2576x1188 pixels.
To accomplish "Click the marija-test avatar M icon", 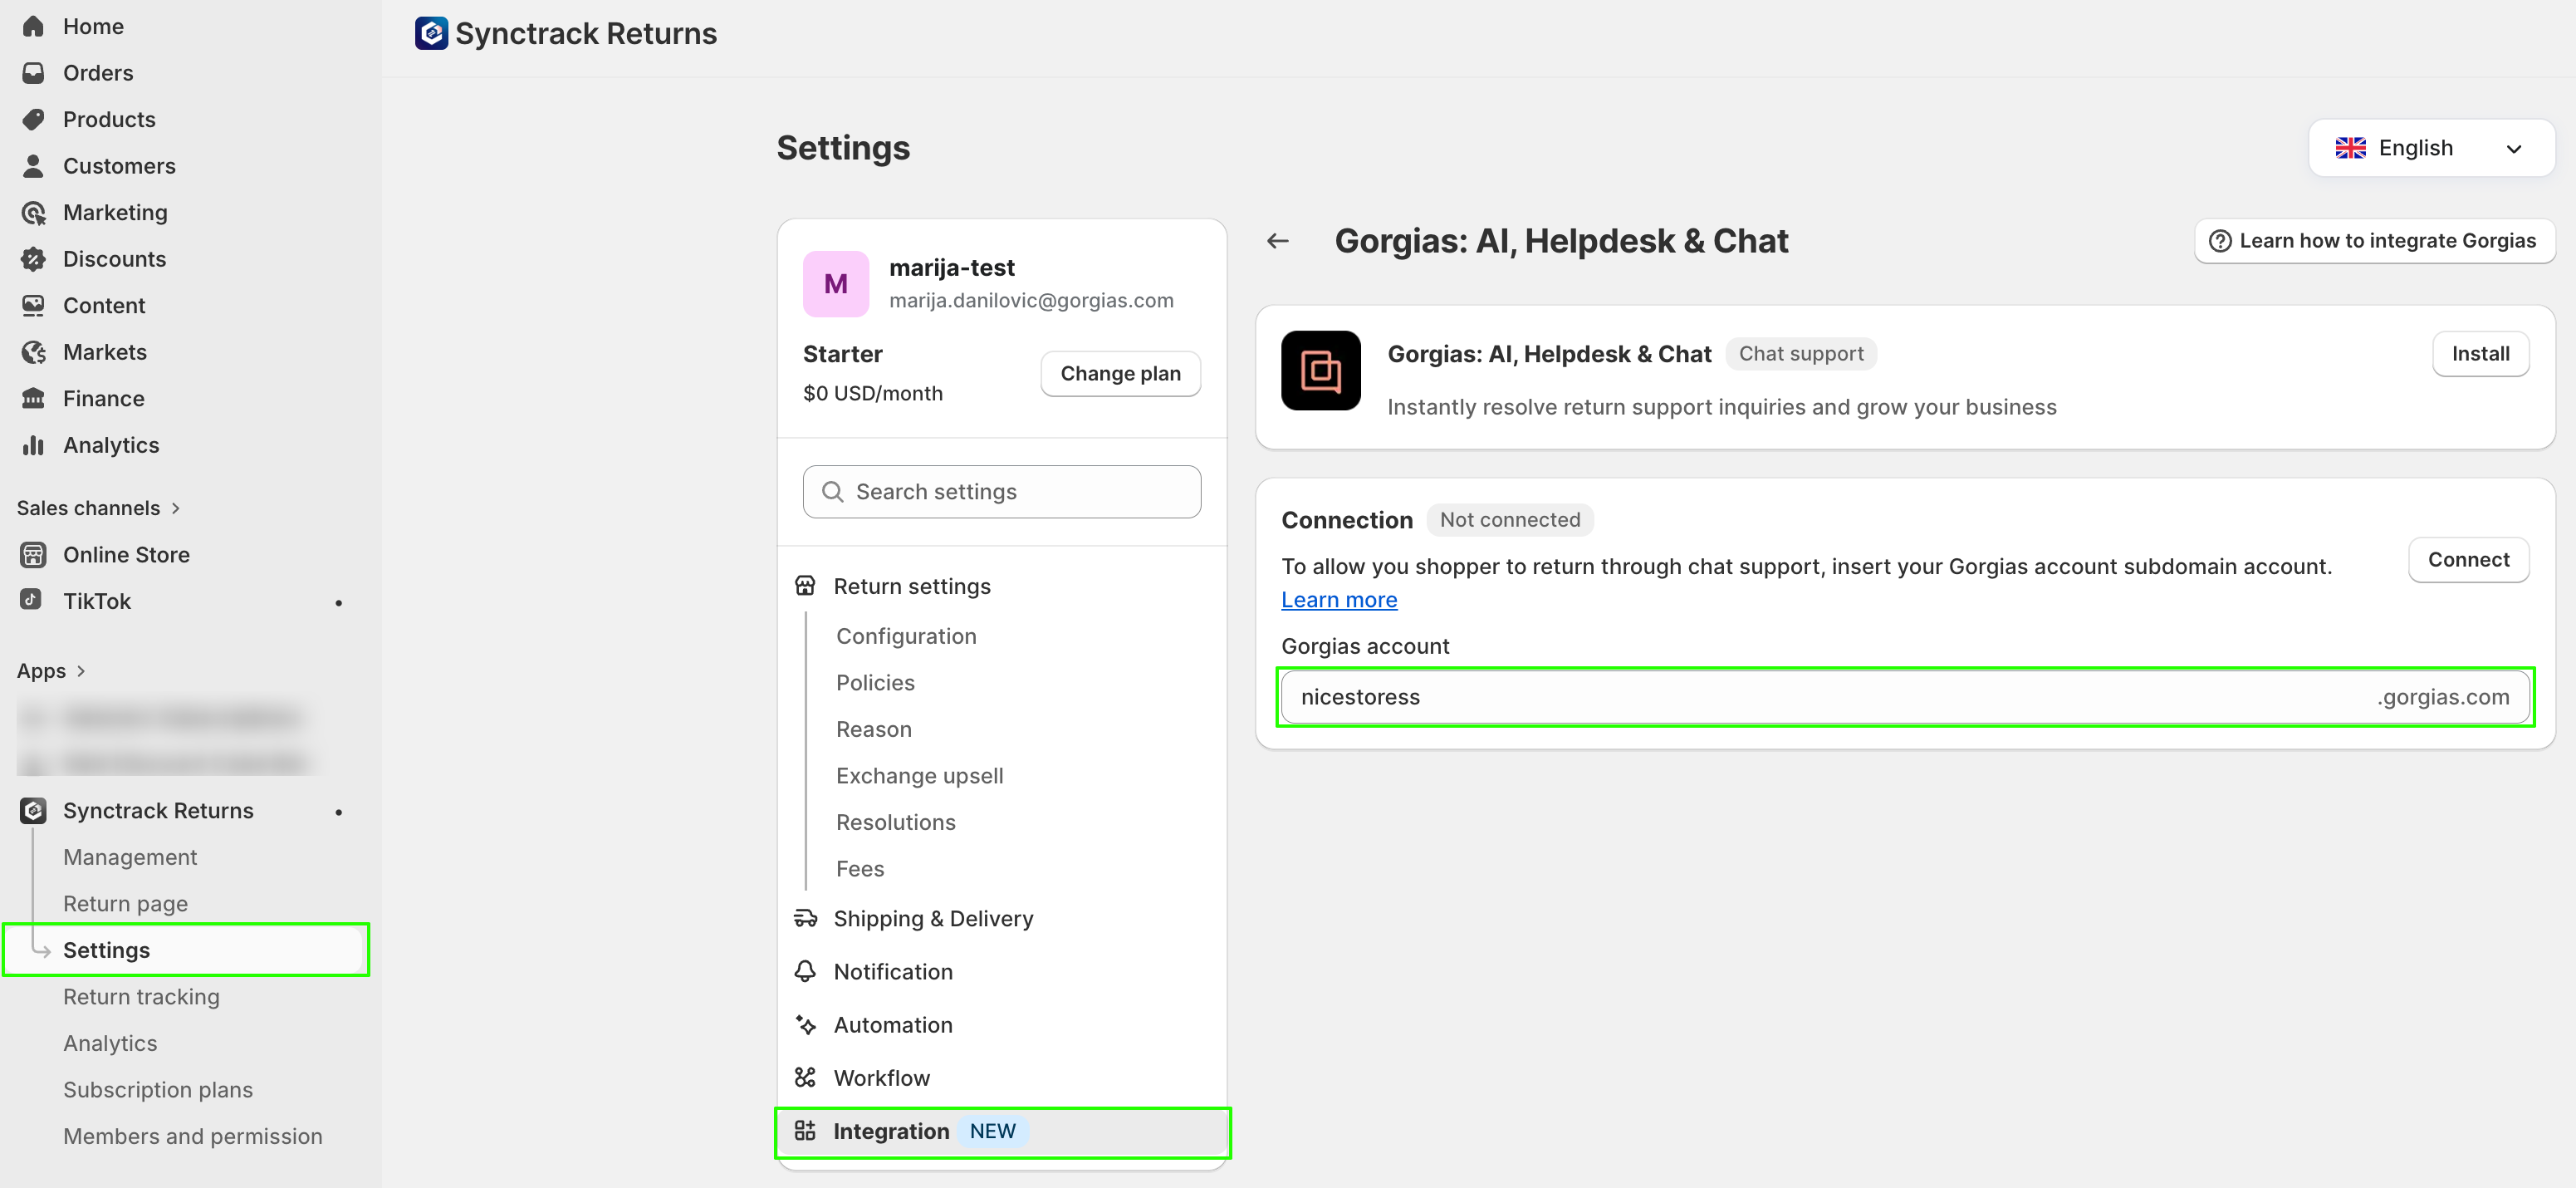I will click(835, 284).
